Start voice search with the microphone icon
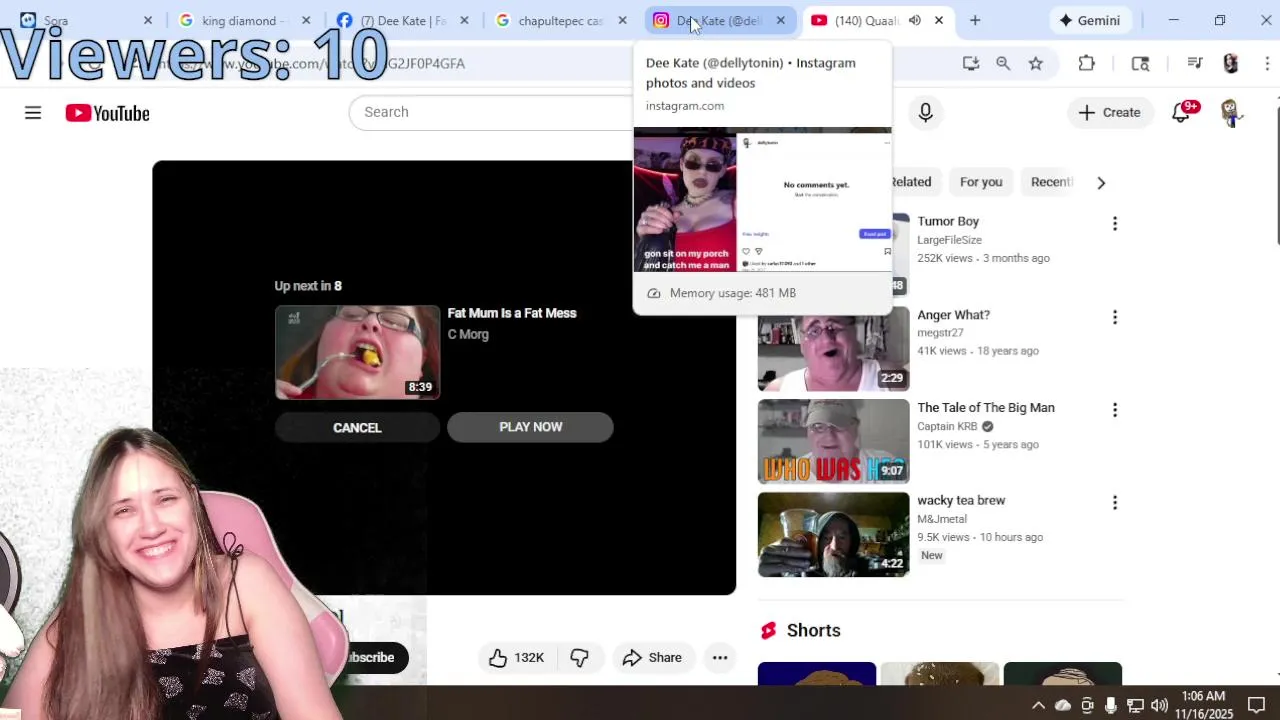The width and height of the screenshot is (1280, 720). 925,113
